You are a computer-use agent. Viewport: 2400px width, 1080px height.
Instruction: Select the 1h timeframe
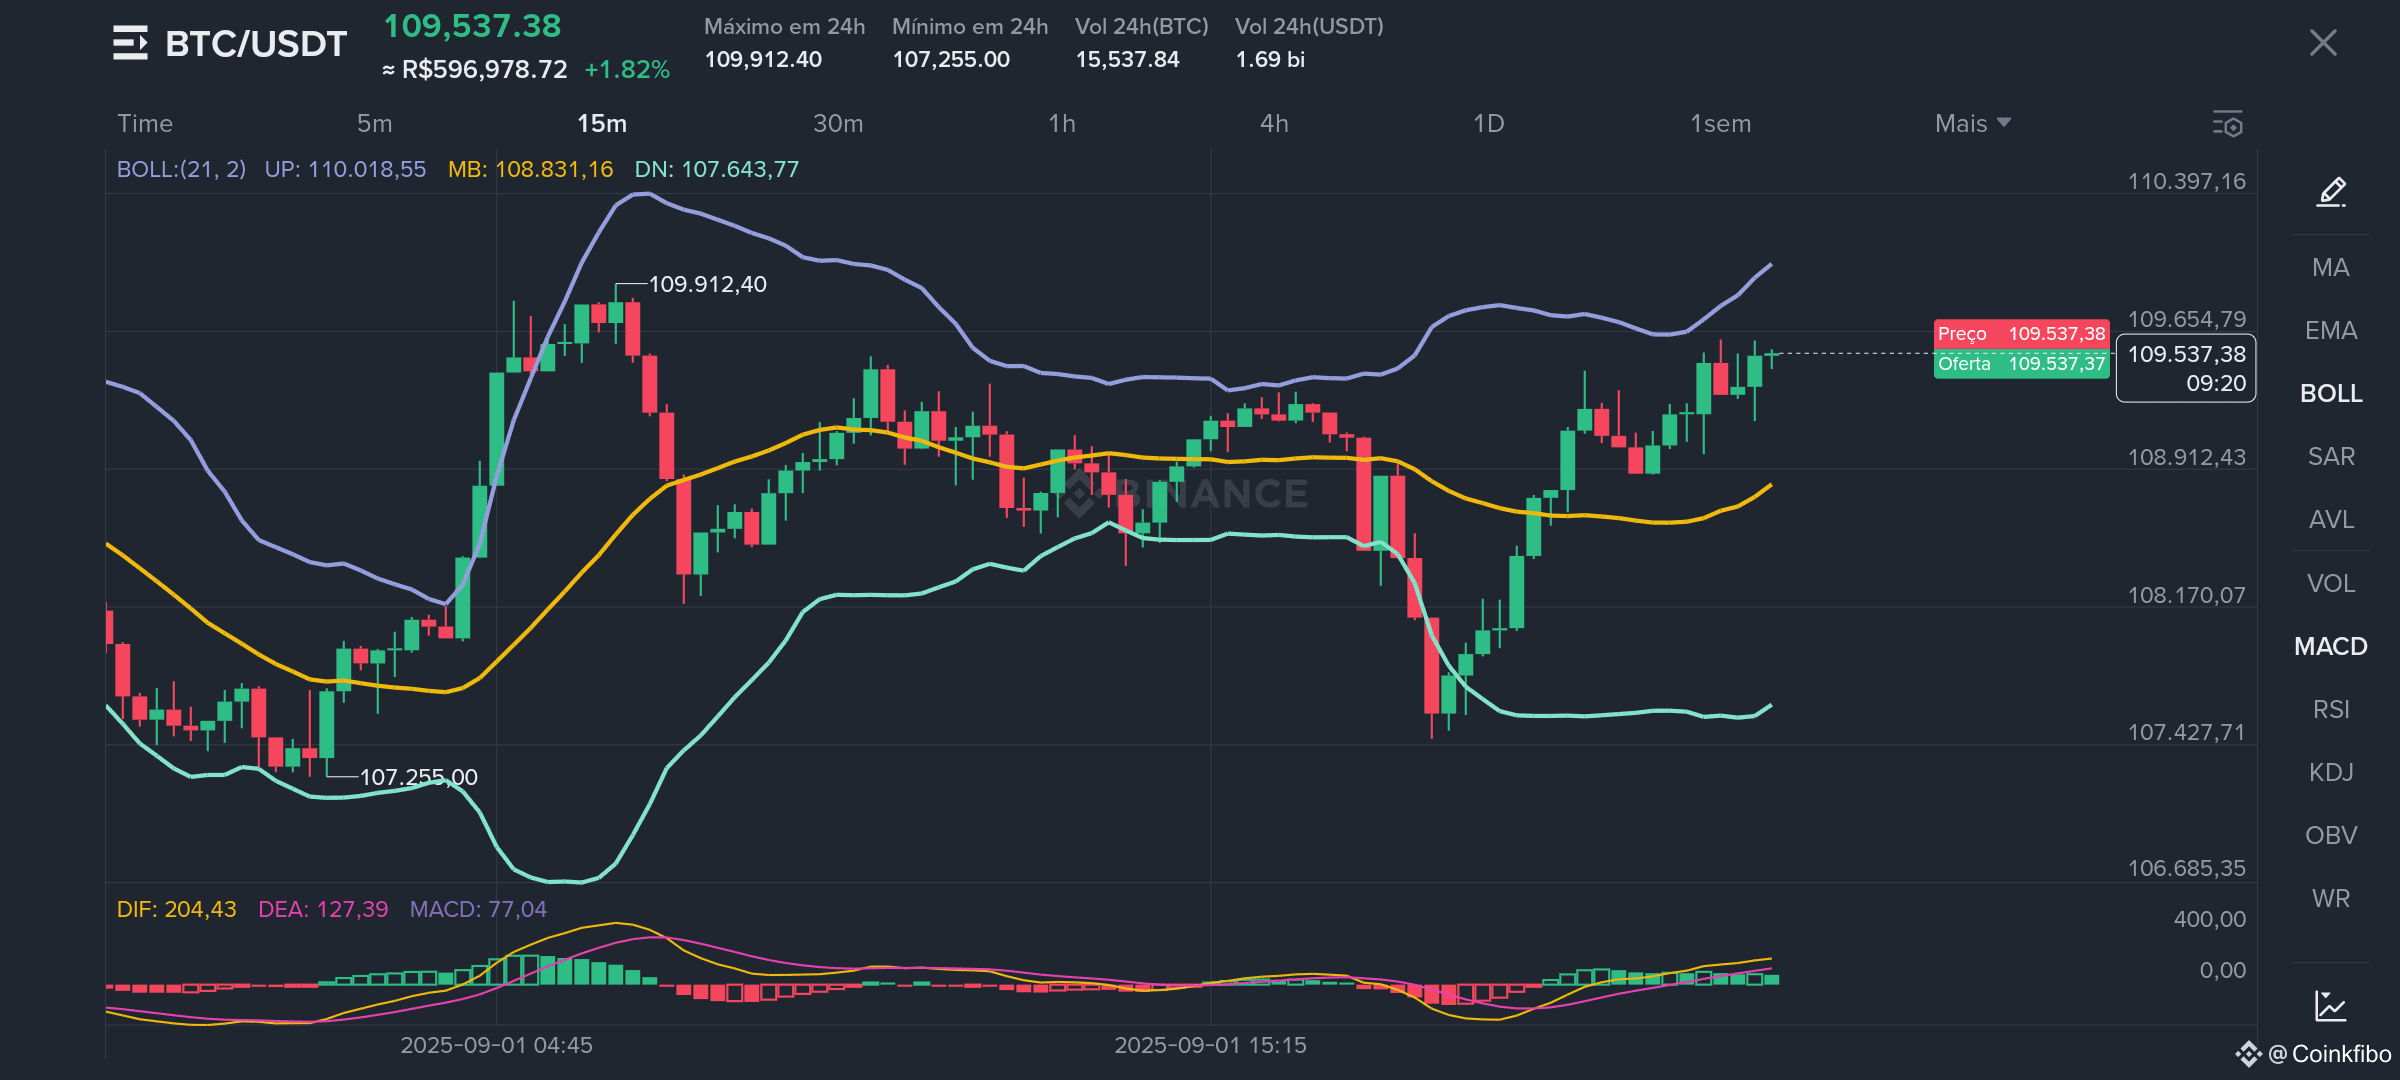coord(1062,123)
